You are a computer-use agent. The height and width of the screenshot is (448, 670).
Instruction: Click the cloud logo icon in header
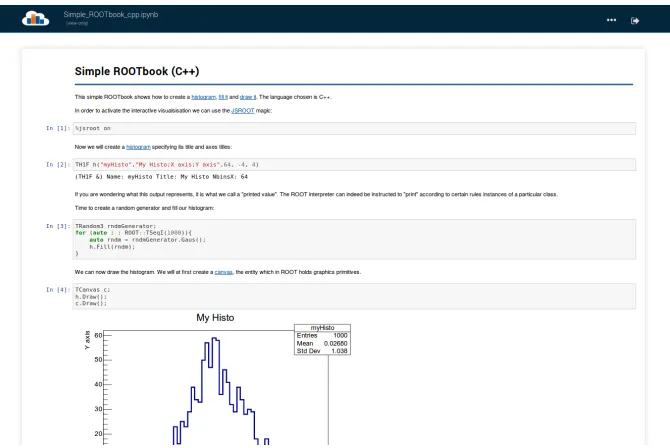[x=35, y=18]
